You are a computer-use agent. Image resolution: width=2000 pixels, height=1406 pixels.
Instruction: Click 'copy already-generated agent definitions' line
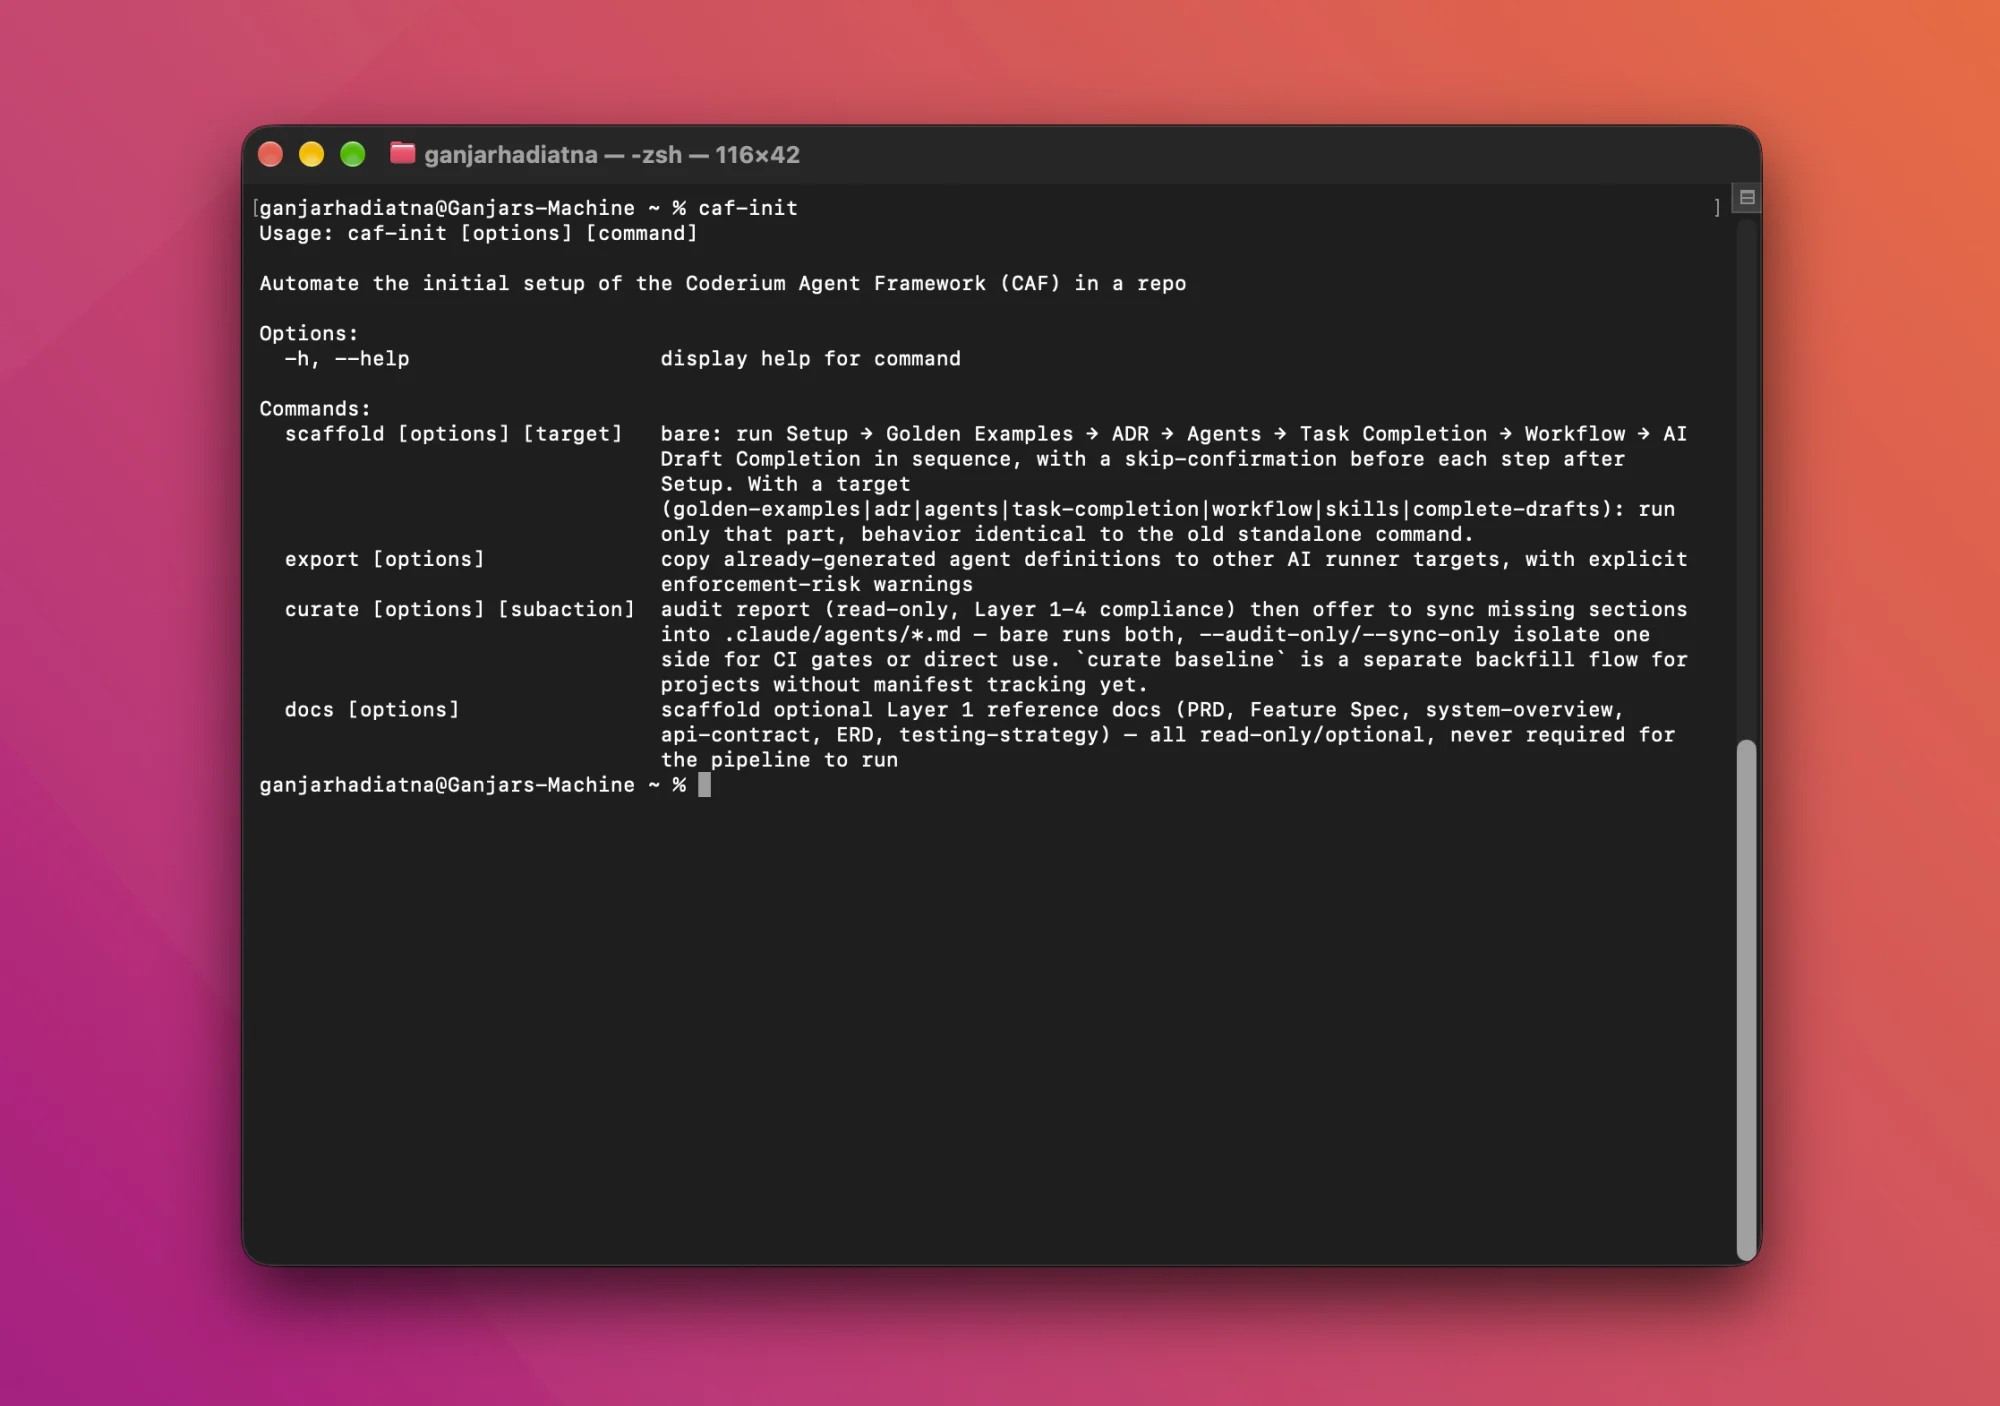tap(1174, 559)
